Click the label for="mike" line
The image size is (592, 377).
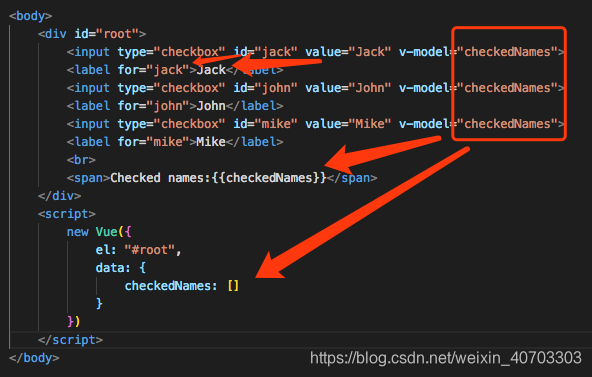pos(175,142)
